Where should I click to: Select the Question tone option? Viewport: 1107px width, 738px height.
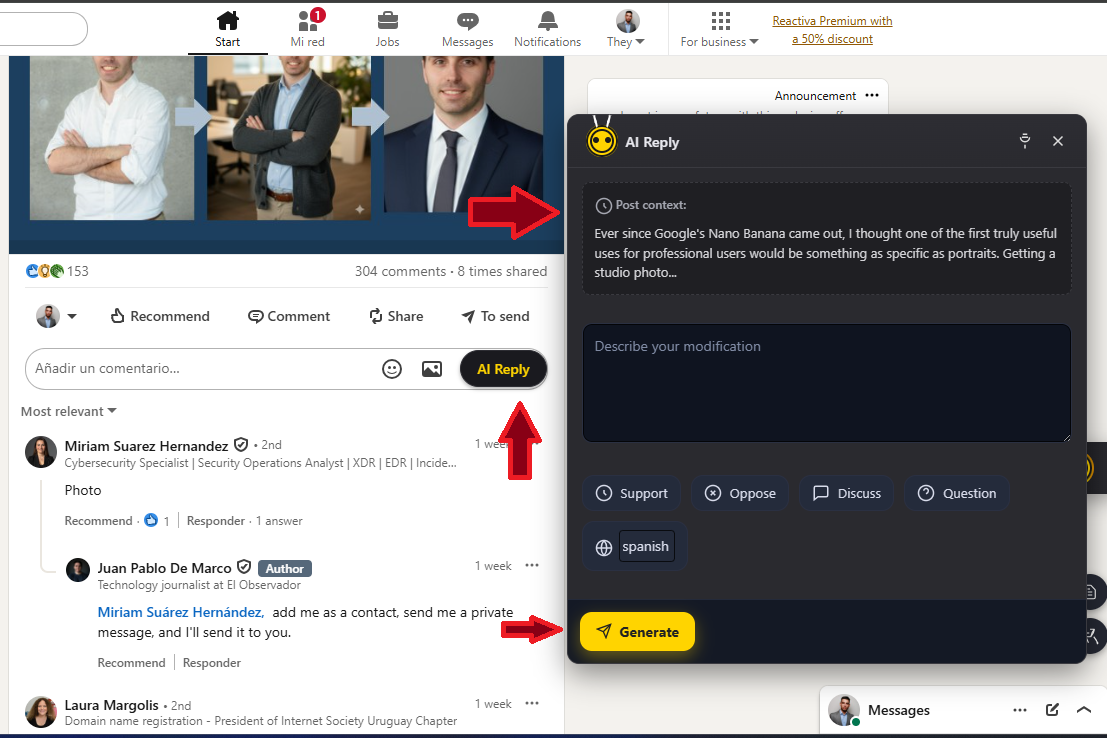coord(957,493)
